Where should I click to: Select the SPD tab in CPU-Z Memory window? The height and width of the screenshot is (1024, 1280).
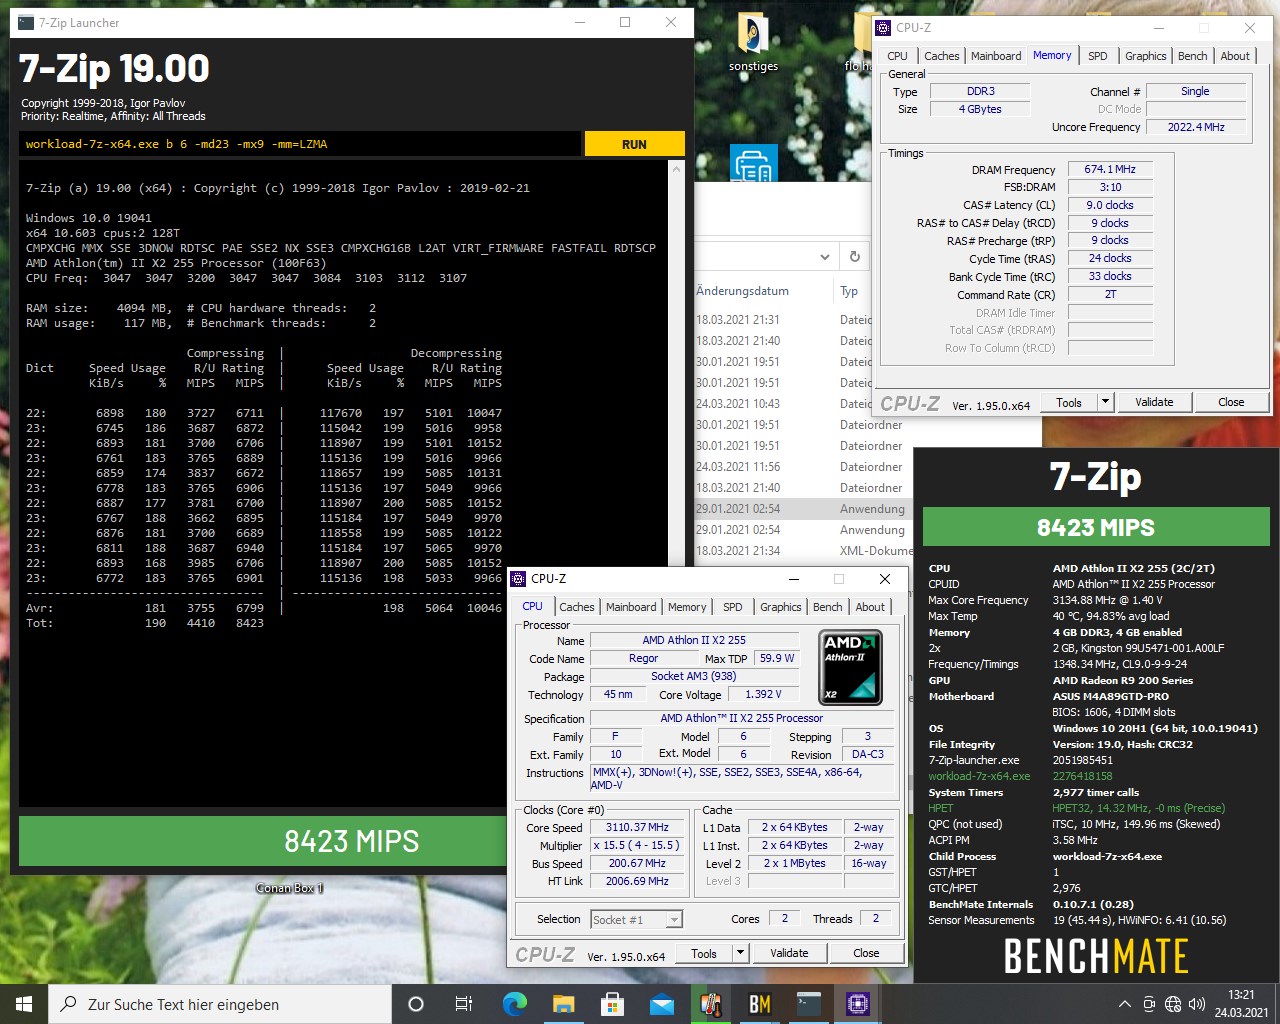[x=1098, y=56]
